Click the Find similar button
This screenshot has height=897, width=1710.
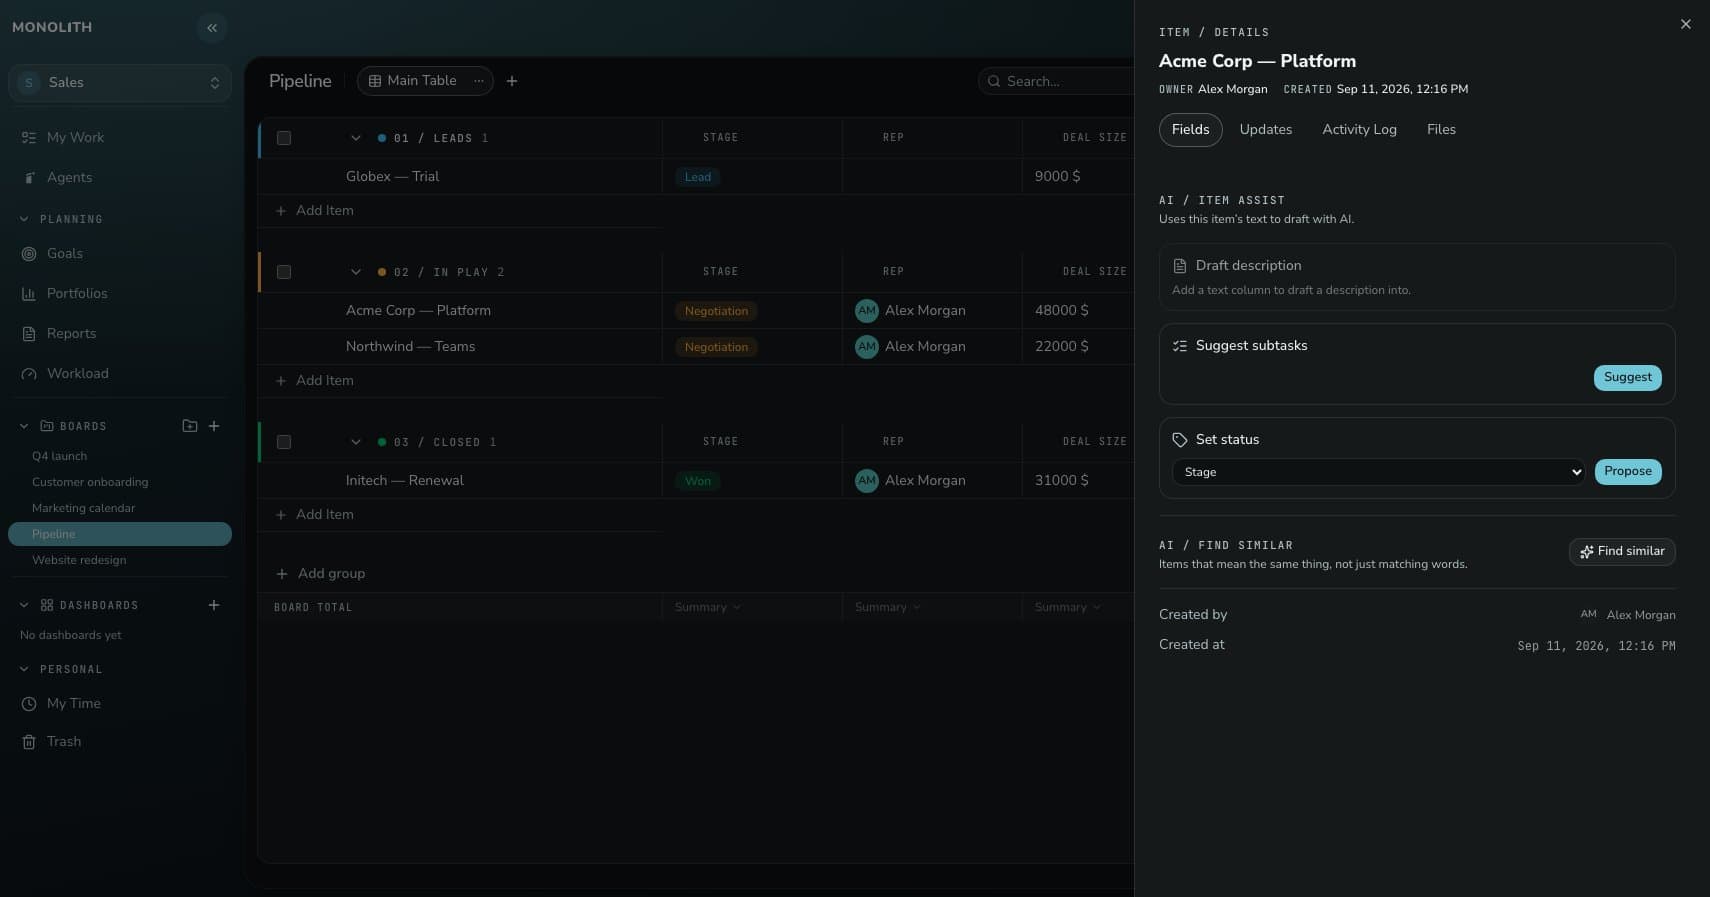(1622, 552)
